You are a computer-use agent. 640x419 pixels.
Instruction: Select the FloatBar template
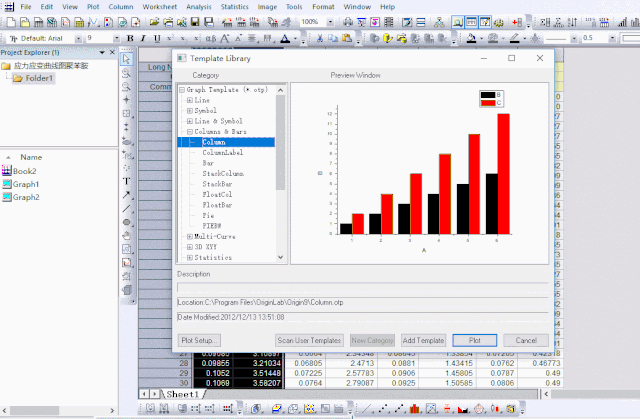point(217,205)
